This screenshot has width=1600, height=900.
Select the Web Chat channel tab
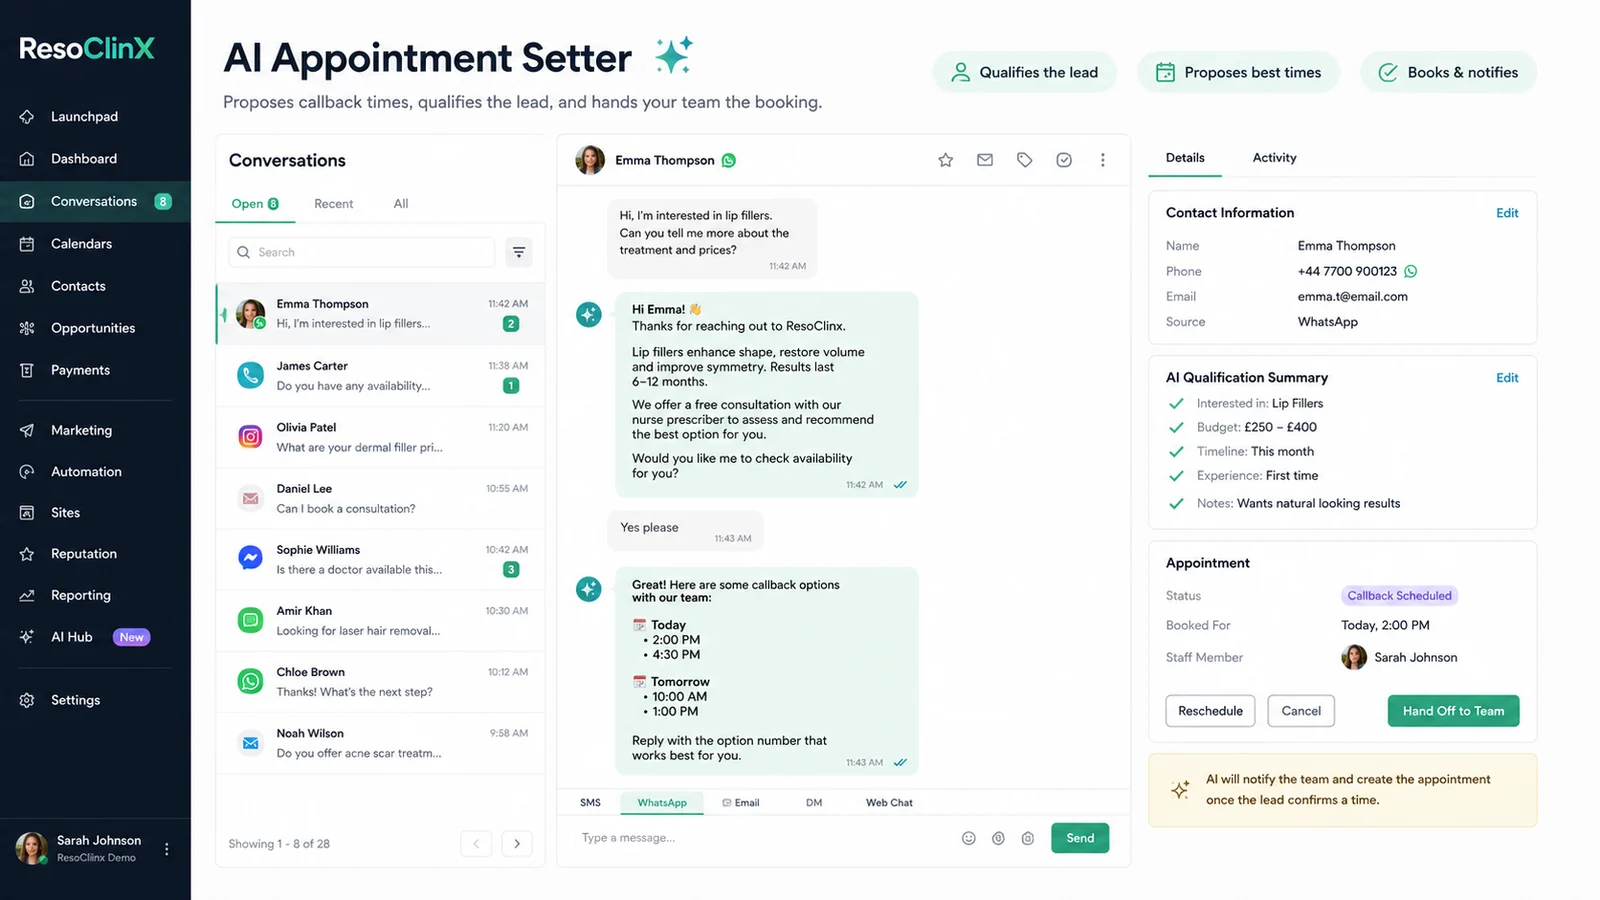point(889,803)
